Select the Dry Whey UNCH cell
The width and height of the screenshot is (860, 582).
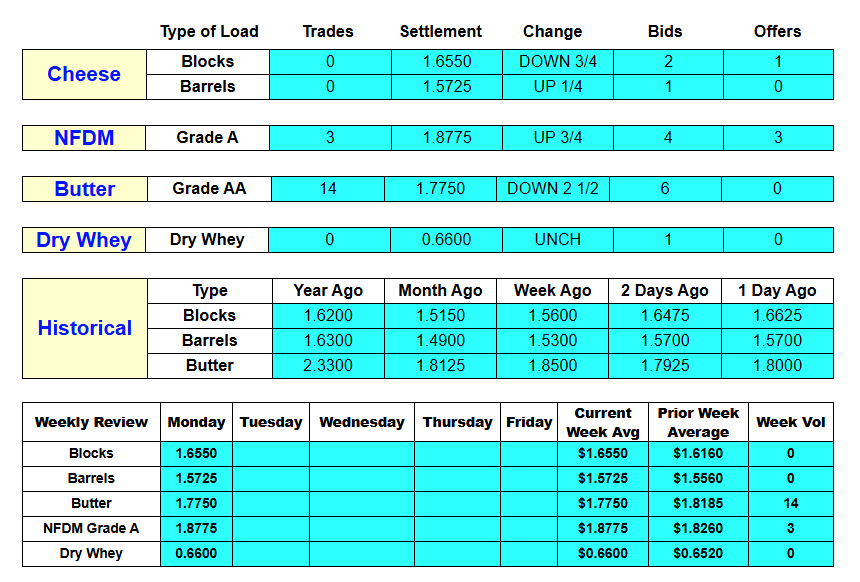coord(558,240)
